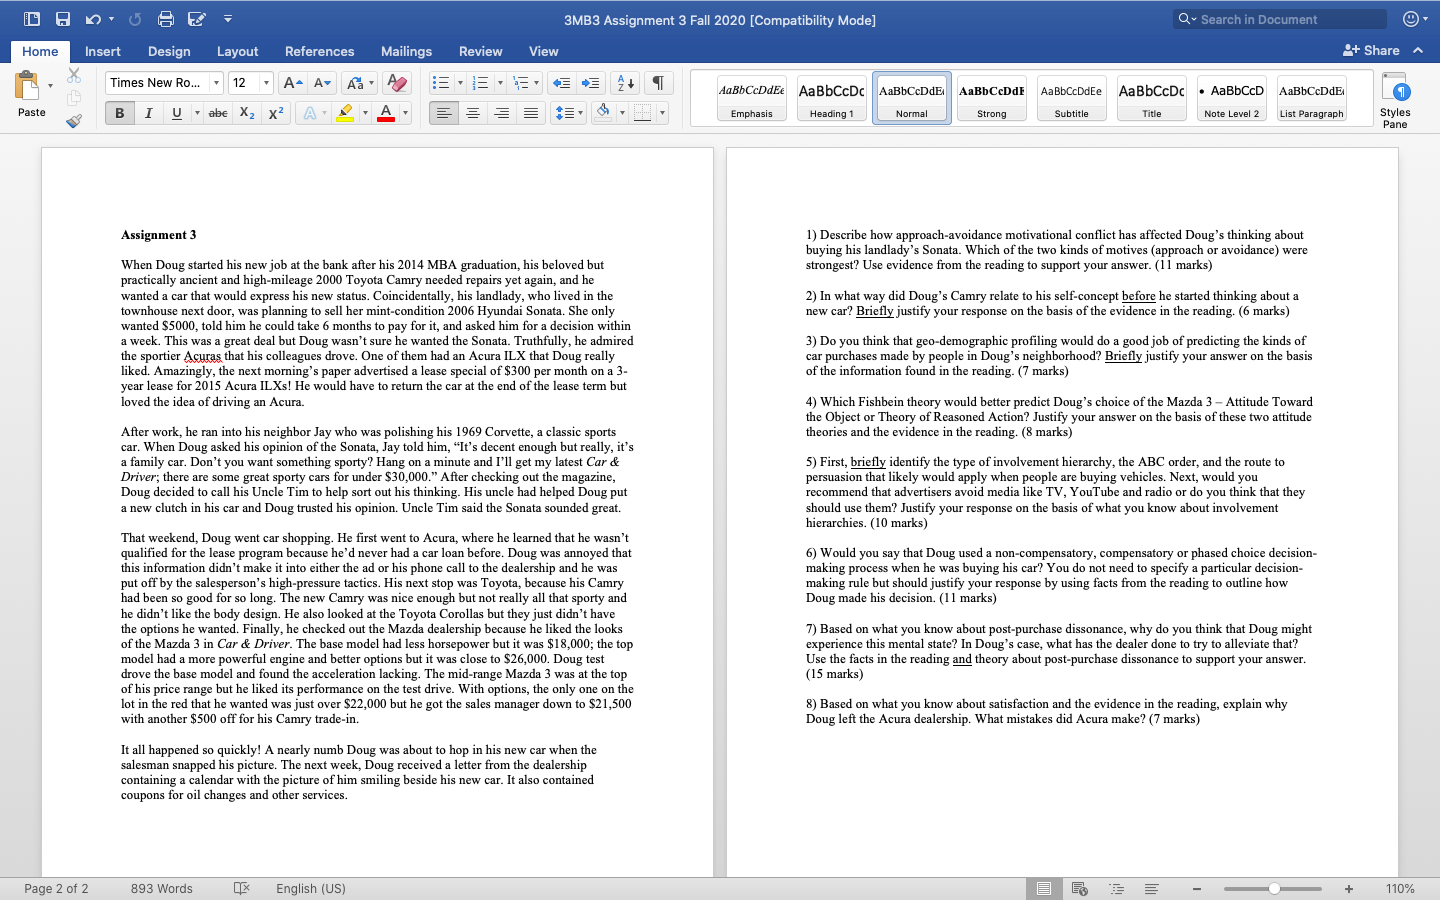Apply strikethrough formatting

coord(218,113)
